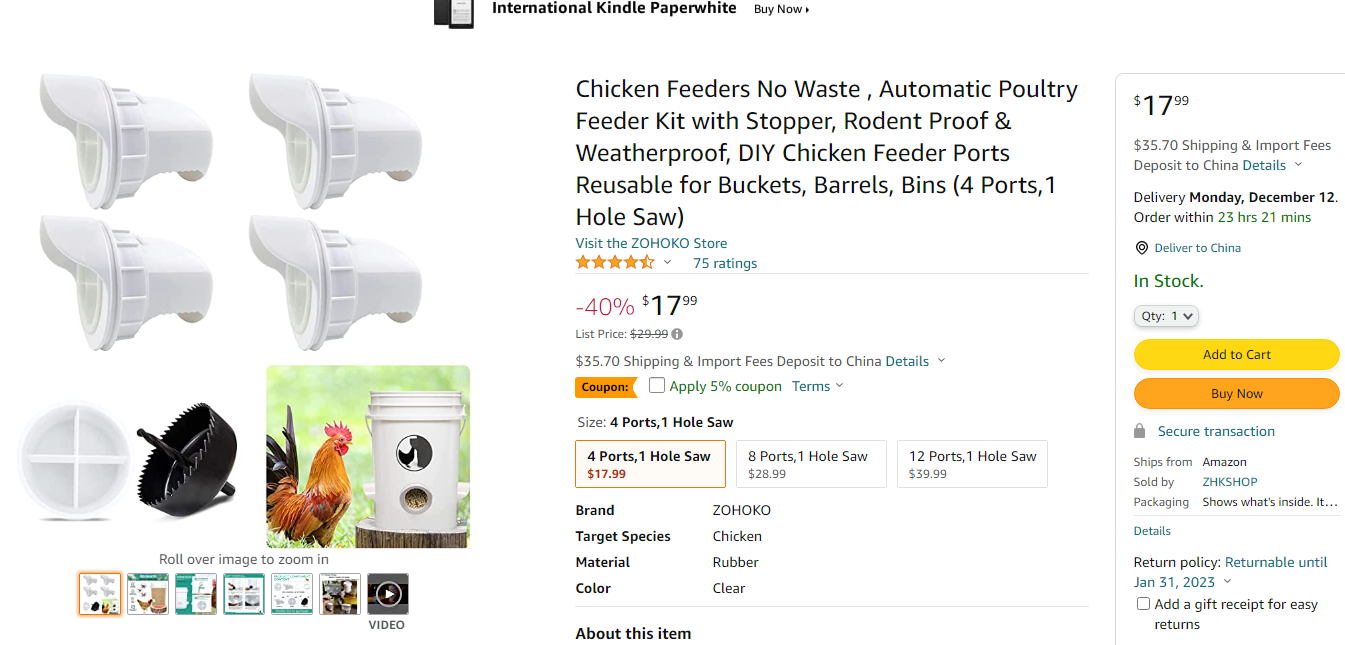Viewport: 1345px width, 645px height.
Task: Select the 8 Ports, 1 Hole Saw size
Action: (x=811, y=464)
